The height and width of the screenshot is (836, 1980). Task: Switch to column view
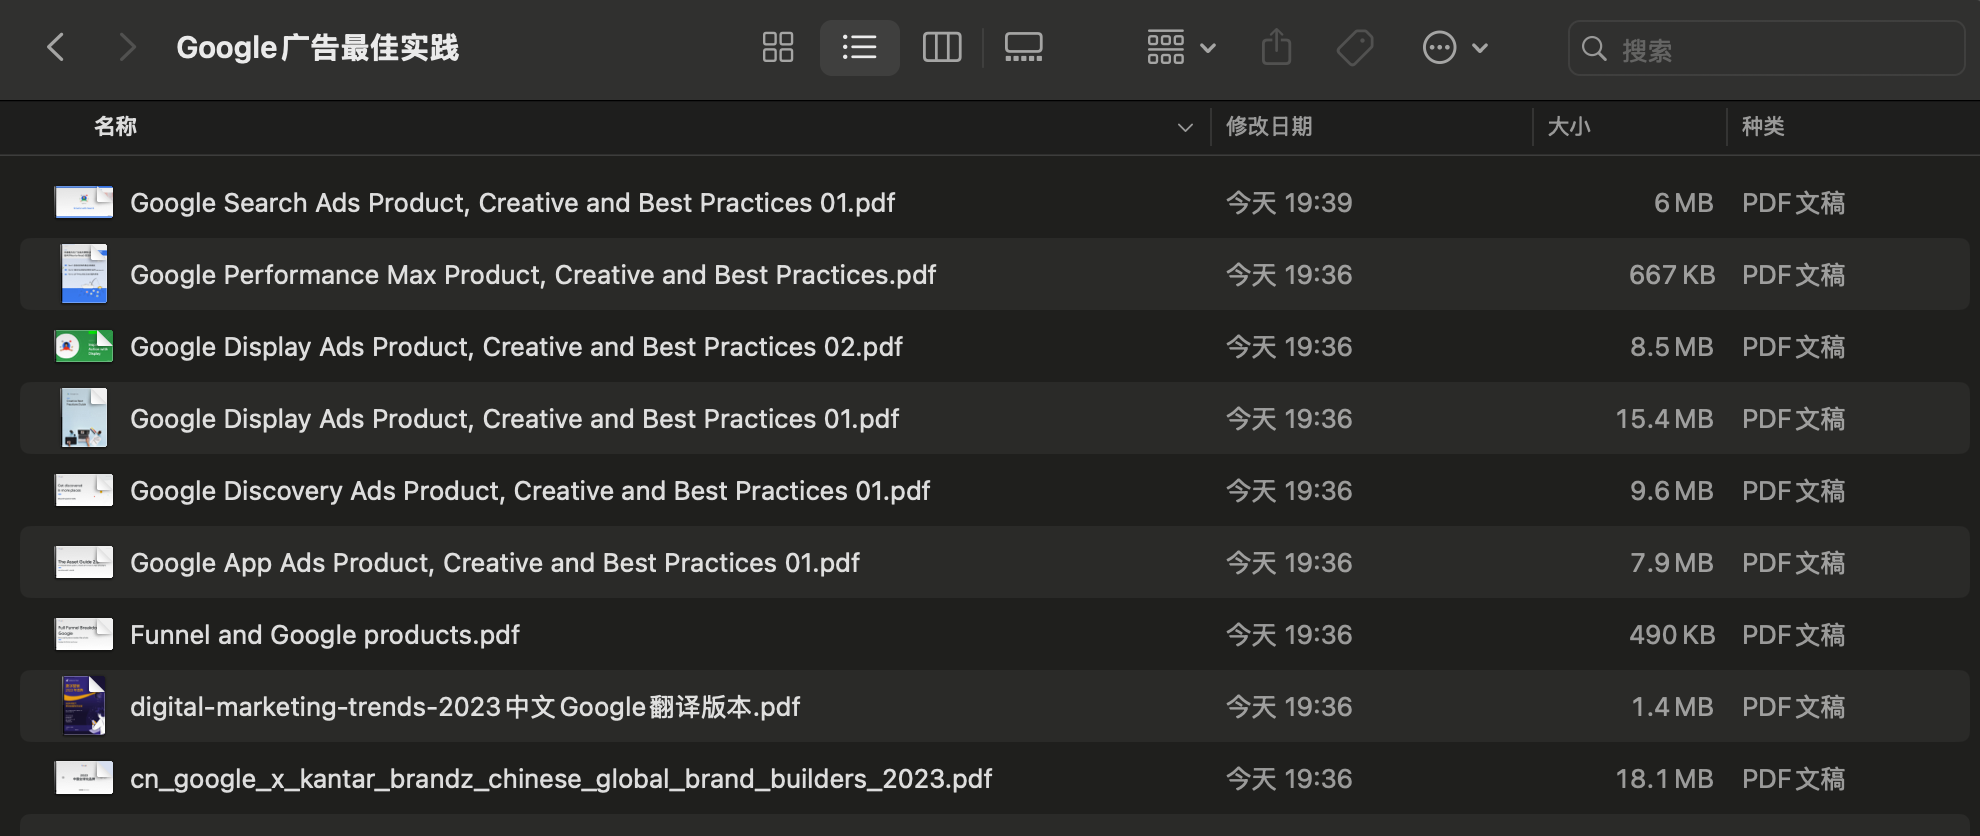[x=942, y=47]
